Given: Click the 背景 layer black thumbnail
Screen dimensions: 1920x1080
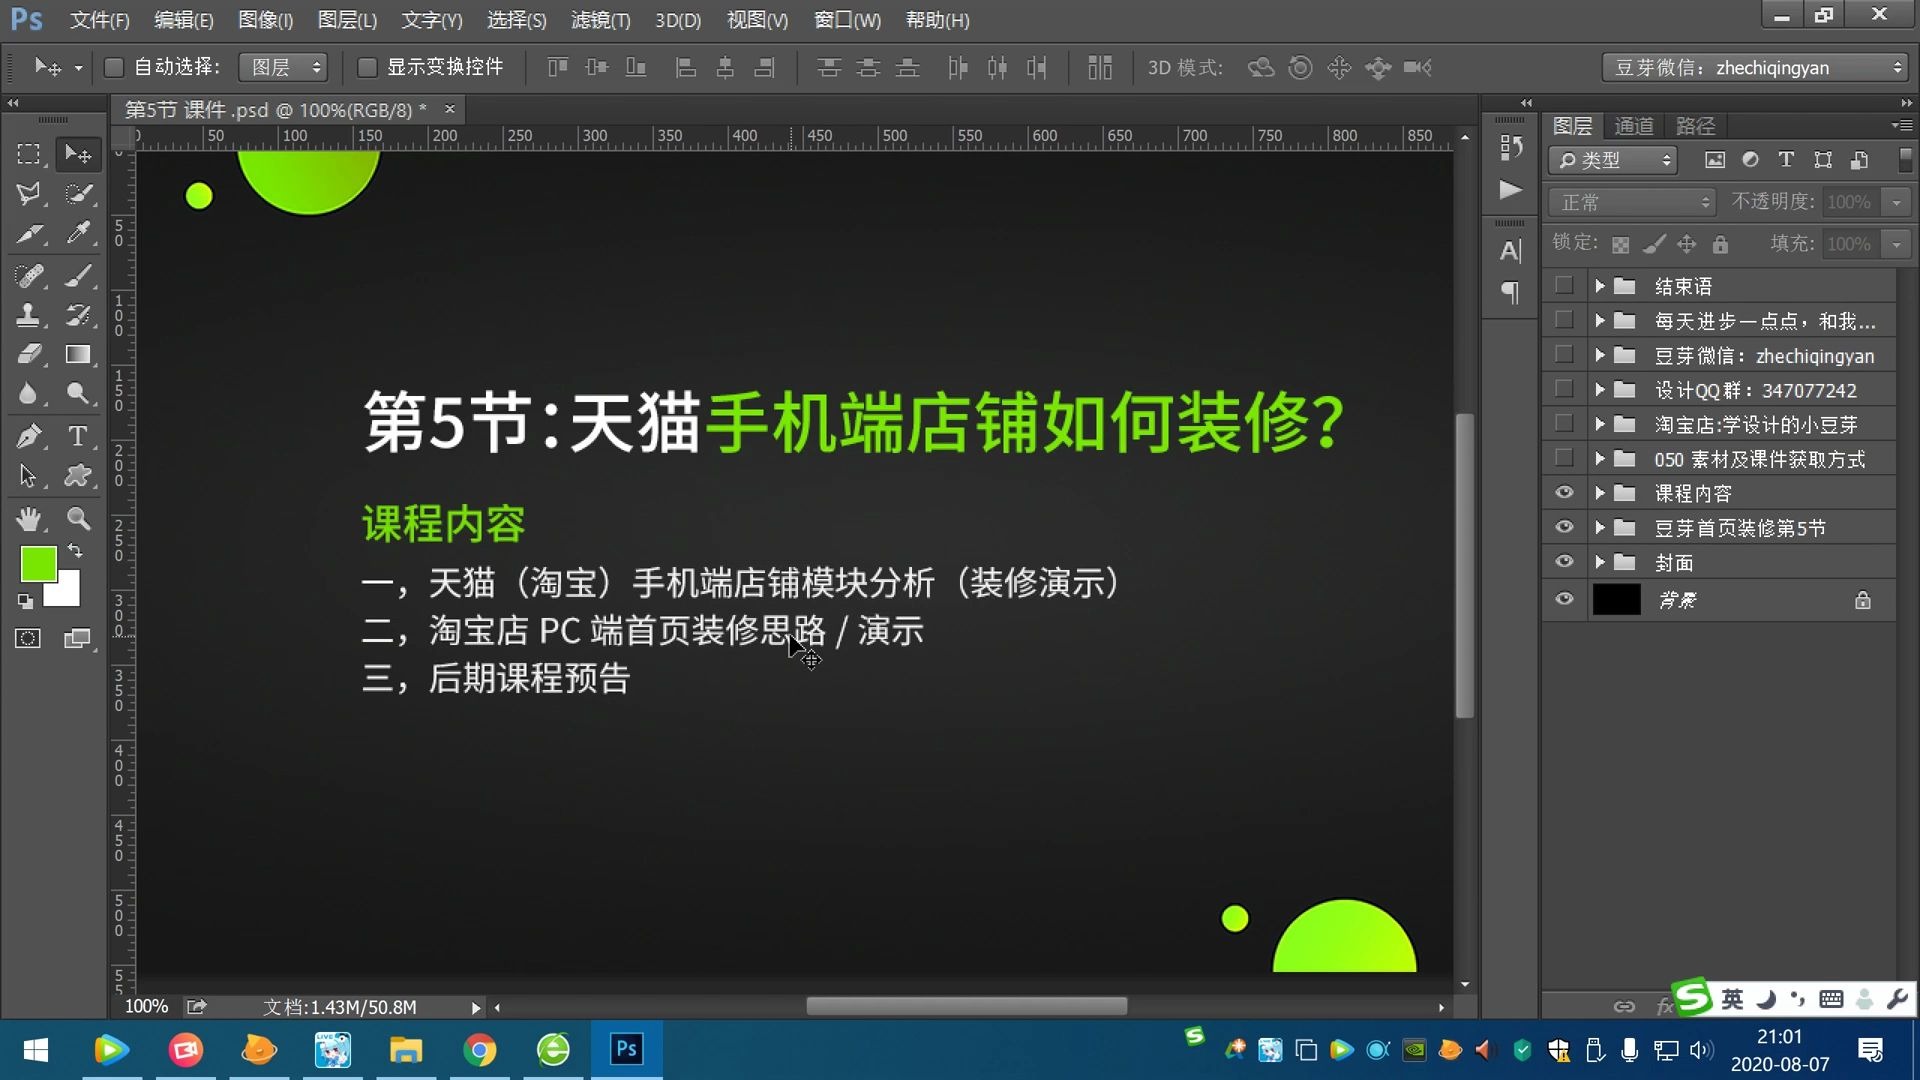Looking at the screenshot, I should coord(1616,599).
